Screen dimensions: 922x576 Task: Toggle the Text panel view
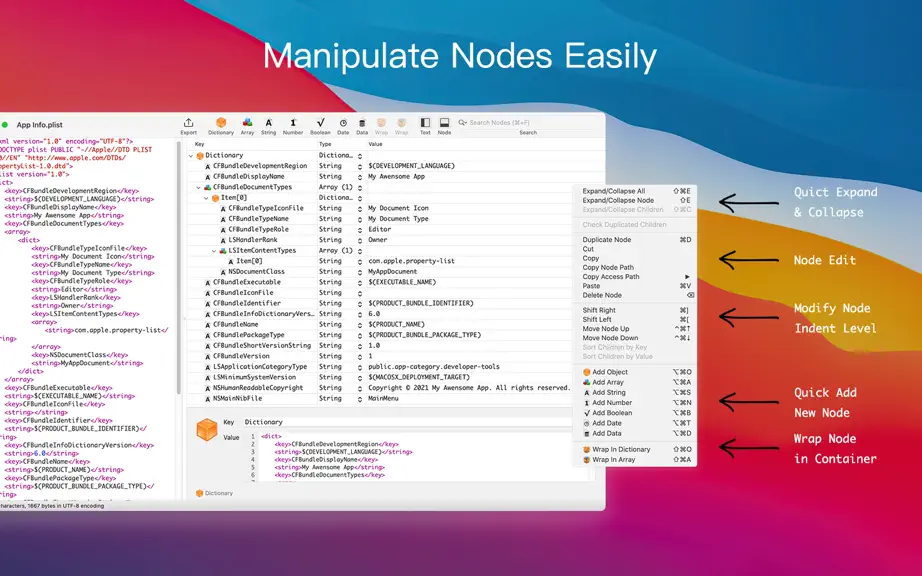425,126
